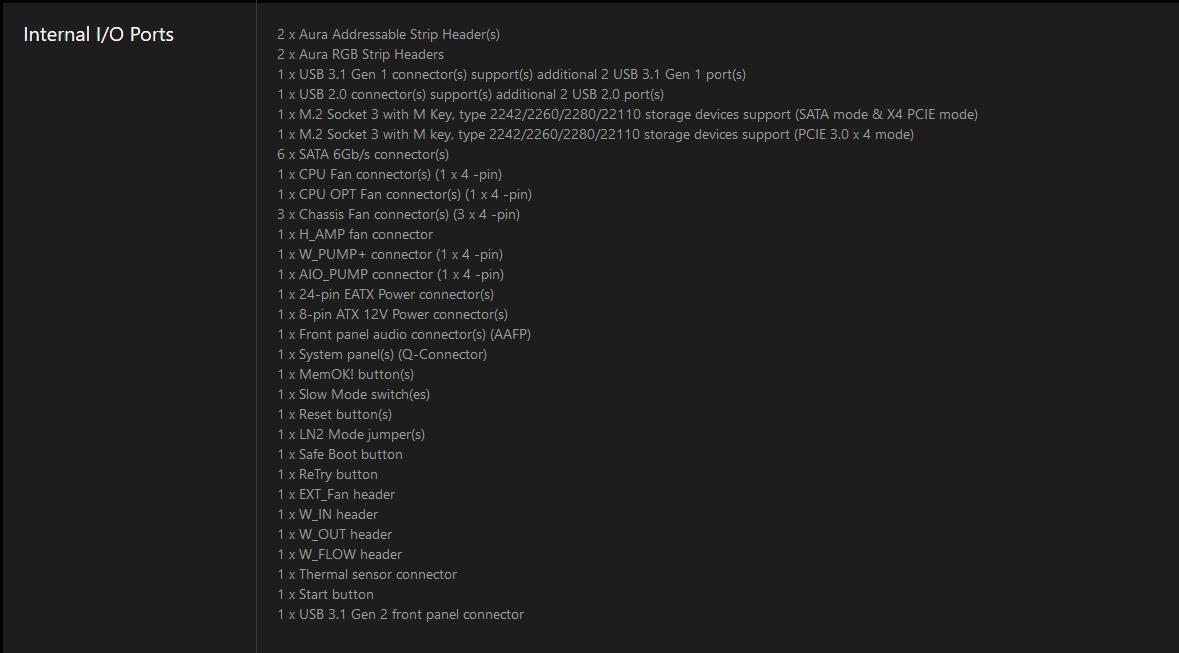The width and height of the screenshot is (1179, 653).
Task: Select the 3 x Chassis Fan connector line
Action: click(x=398, y=214)
